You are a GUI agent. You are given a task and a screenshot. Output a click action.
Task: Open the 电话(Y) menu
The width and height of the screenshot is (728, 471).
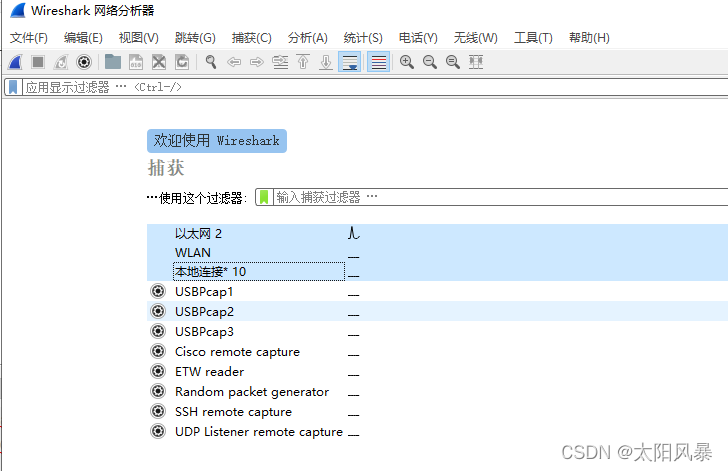(x=418, y=38)
